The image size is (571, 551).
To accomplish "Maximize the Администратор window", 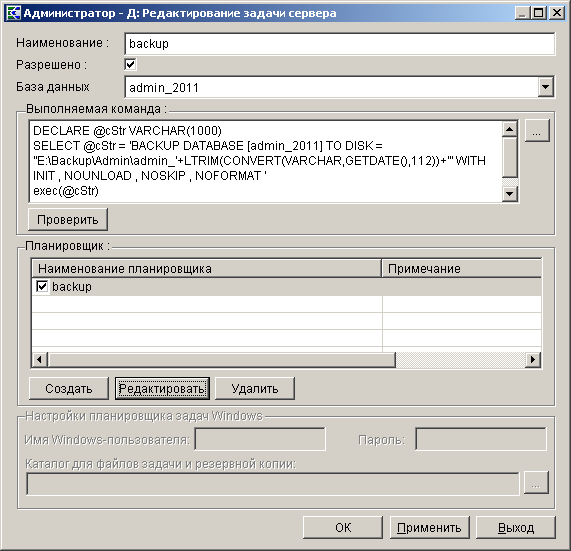I will [x=539, y=13].
